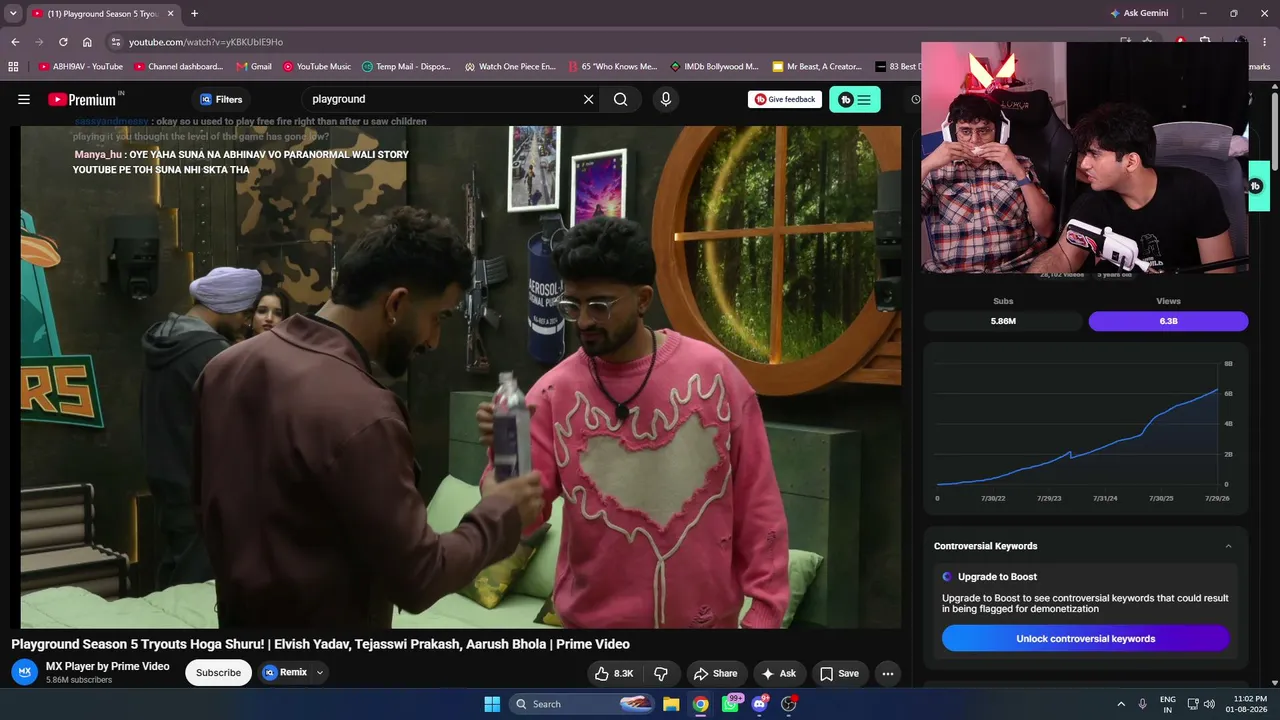Open the Windows Start menu

(492, 704)
